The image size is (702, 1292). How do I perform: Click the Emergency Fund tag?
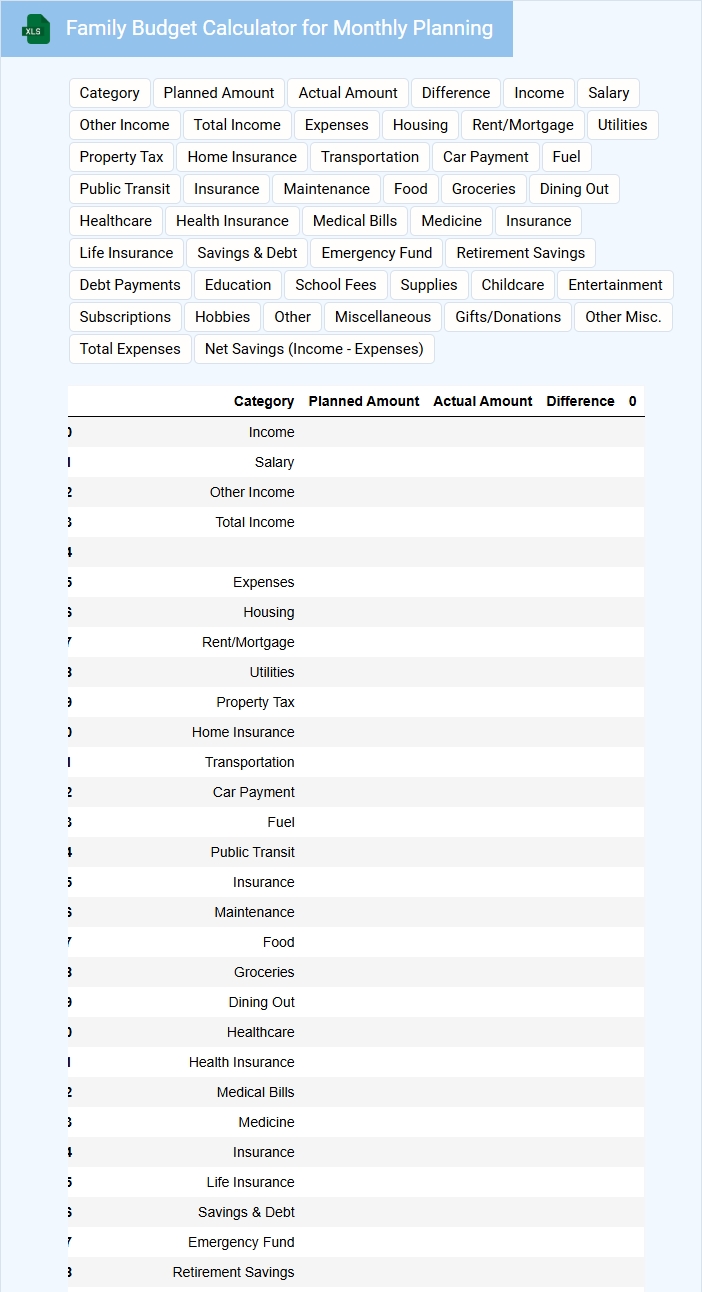click(377, 253)
